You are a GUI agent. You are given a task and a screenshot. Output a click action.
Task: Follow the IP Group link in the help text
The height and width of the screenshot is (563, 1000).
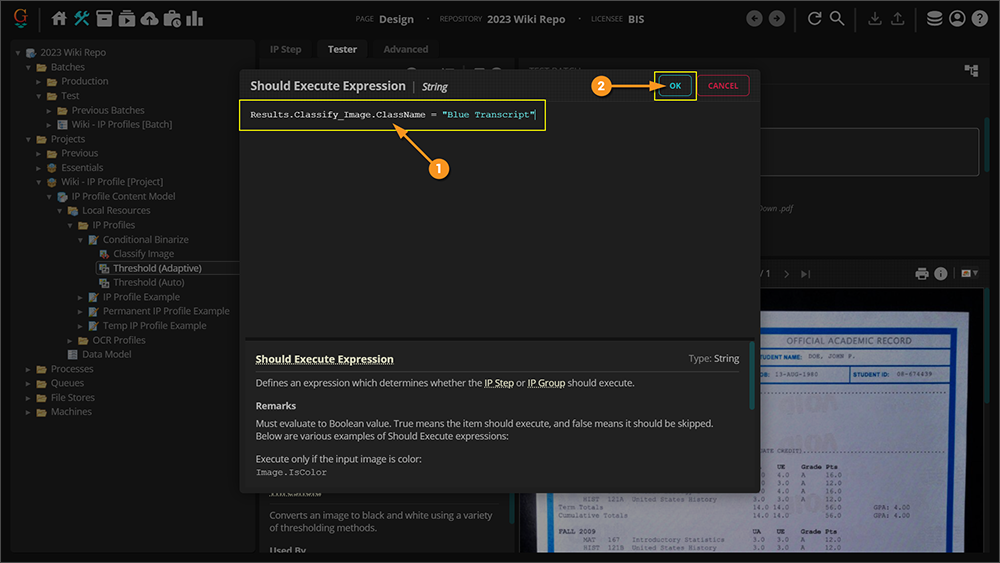pos(546,383)
